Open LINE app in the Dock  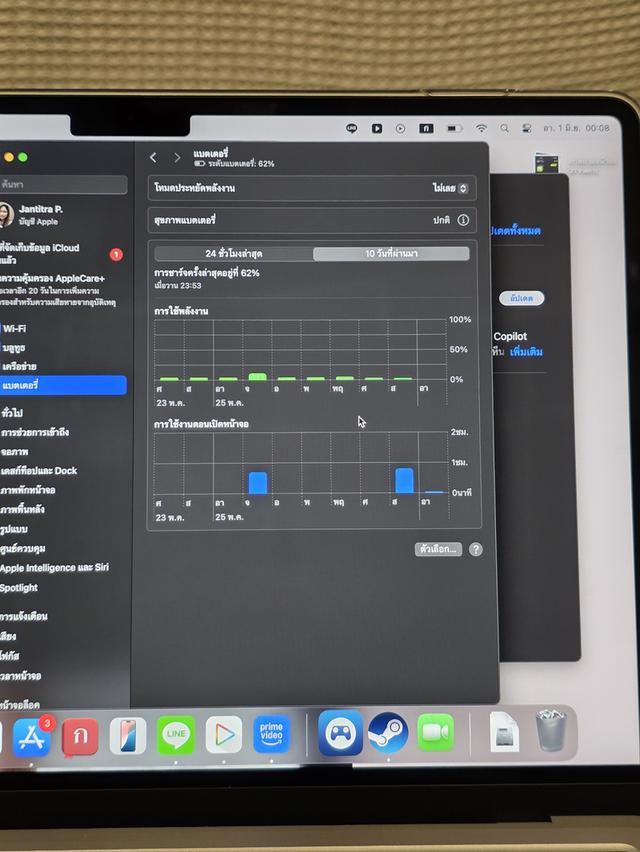[175, 735]
